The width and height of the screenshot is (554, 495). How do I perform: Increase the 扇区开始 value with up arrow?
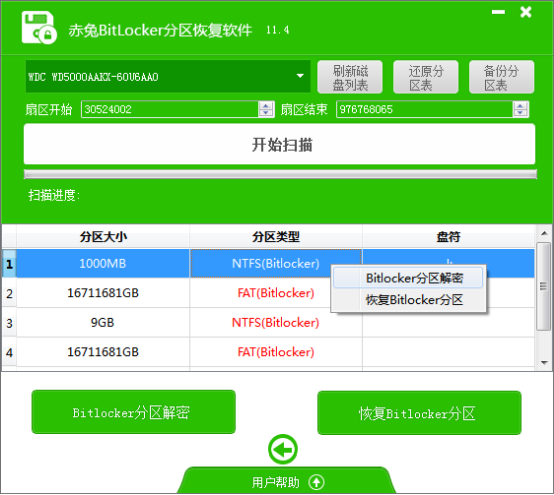pyautogui.click(x=266, y=105)
